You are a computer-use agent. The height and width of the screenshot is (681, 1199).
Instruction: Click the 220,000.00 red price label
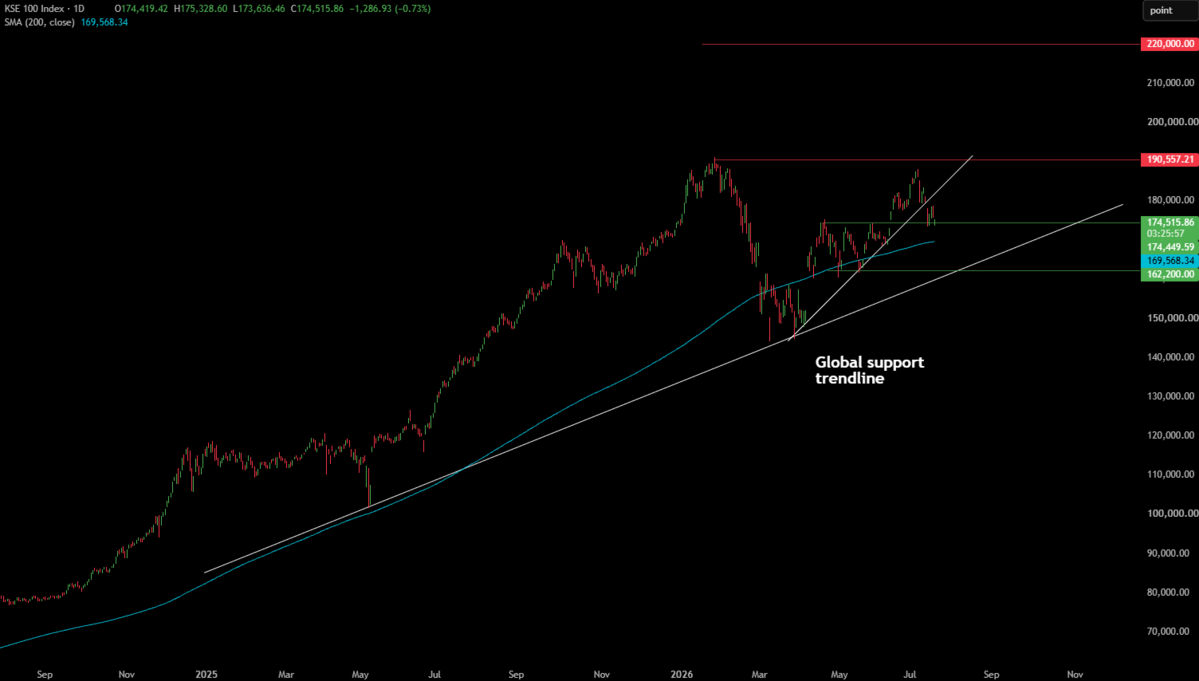(1169, 44)
